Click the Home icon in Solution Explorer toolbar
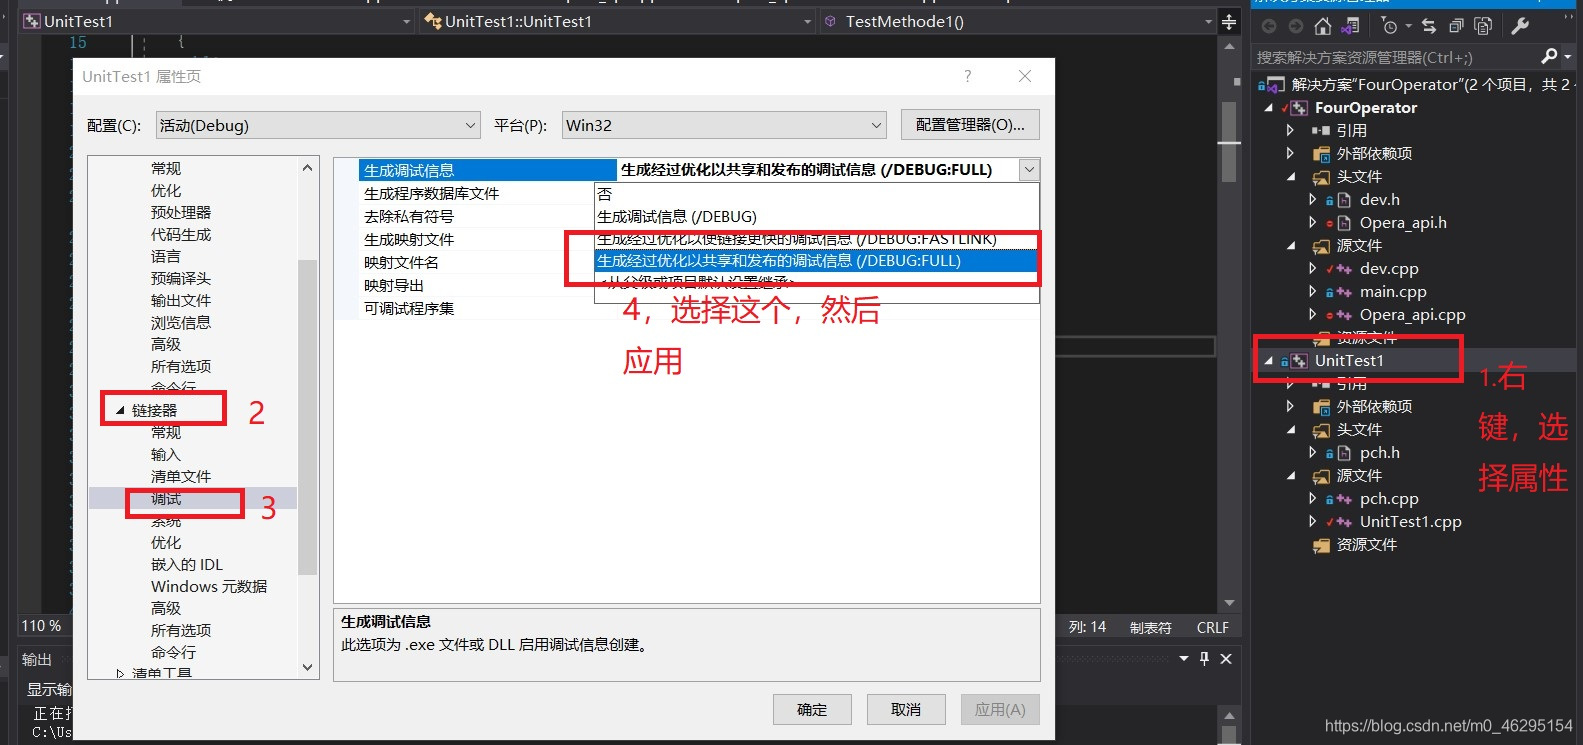 (1323, 26)
